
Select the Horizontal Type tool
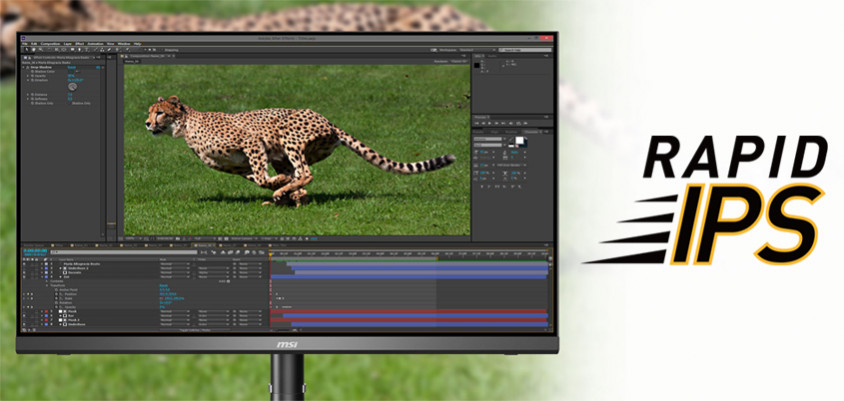point(87,50)
